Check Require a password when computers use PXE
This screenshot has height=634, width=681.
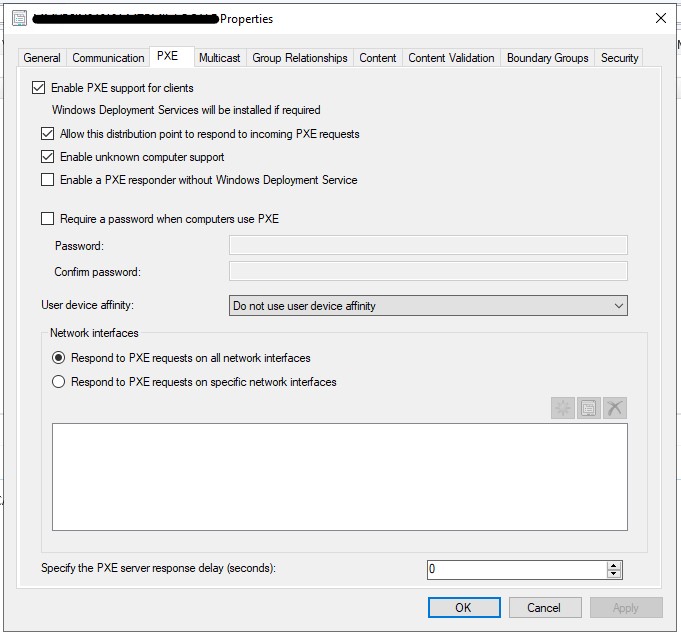pos(48,219)
